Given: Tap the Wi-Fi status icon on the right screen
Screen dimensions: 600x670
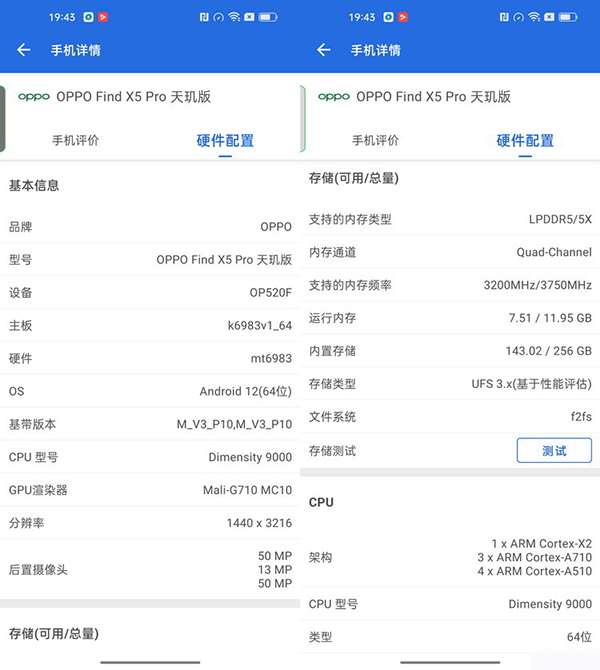Looking at the screenshot, I should tap(534, 17).
